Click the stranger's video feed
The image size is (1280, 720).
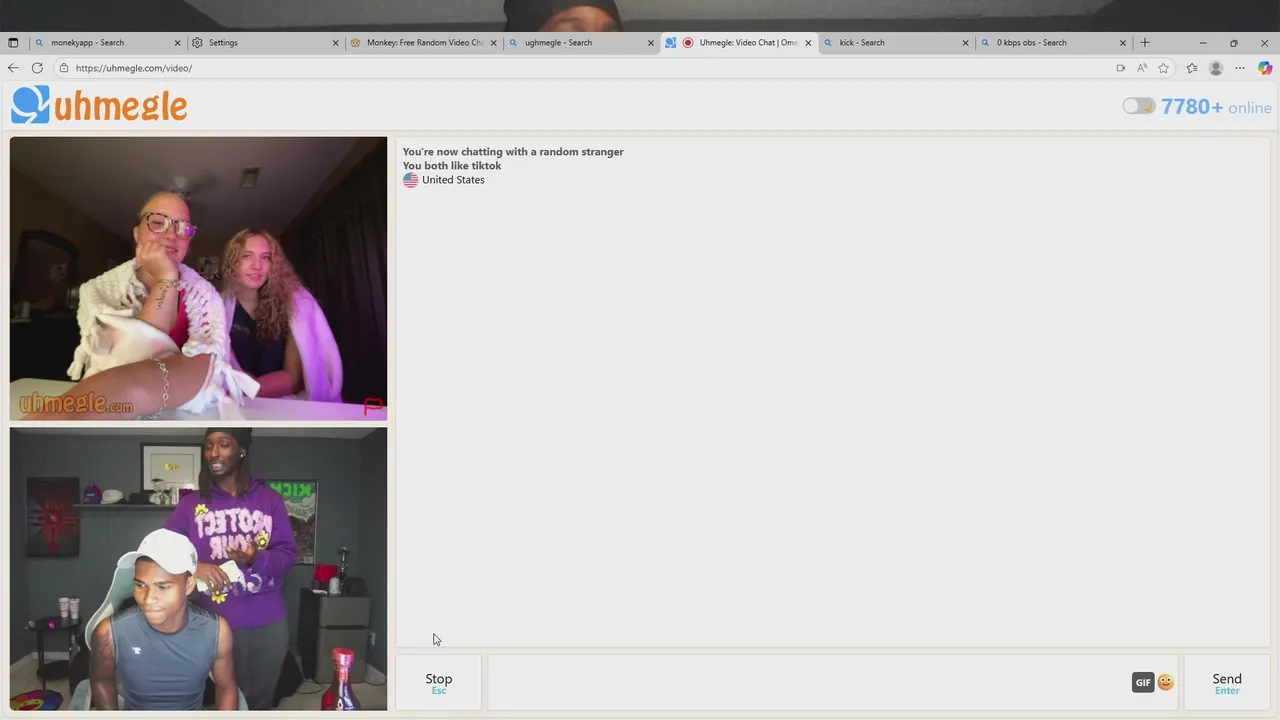click(198, 278)
